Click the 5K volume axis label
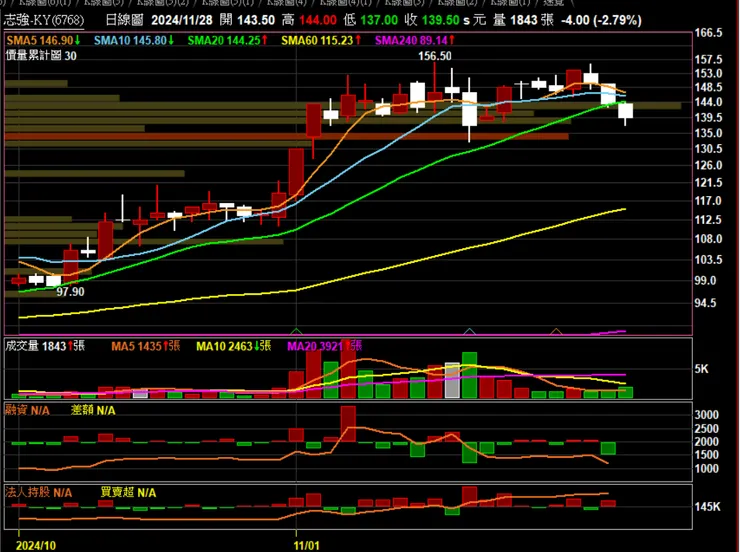The width and height of the screenshot is (740, 552). (x=702, y=369)
